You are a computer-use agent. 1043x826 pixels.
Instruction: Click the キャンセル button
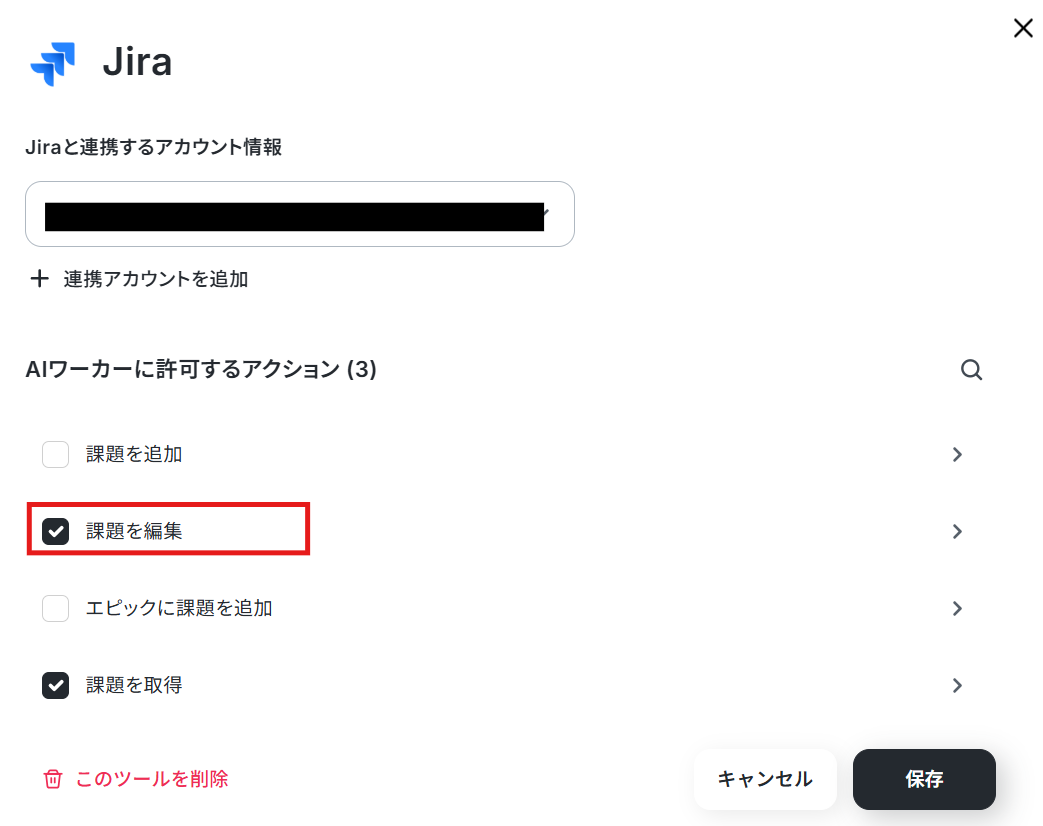tap(765, 779)
